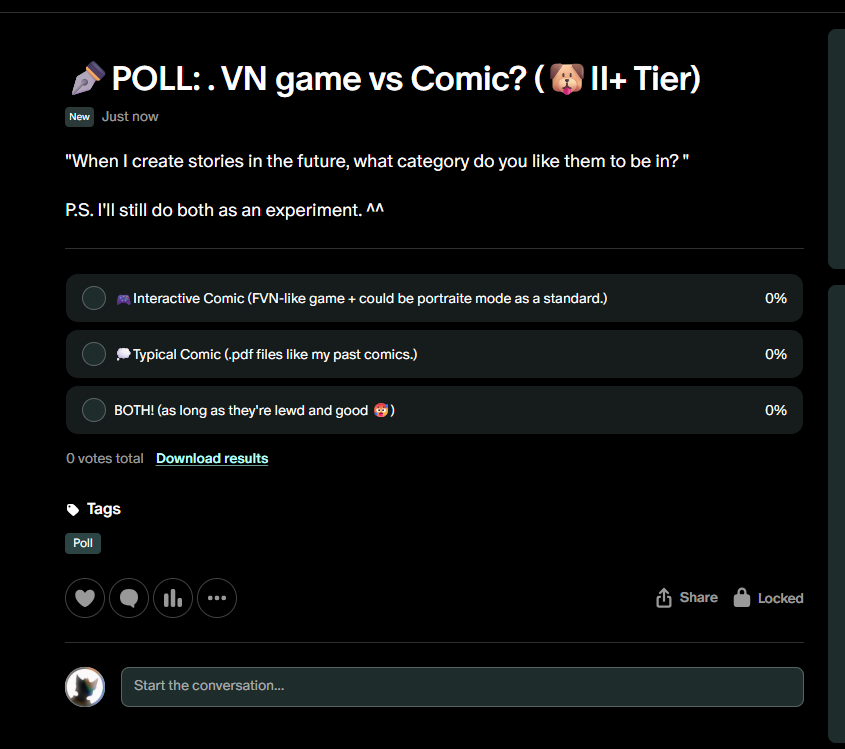Click the Locked status label

[780, 598]
